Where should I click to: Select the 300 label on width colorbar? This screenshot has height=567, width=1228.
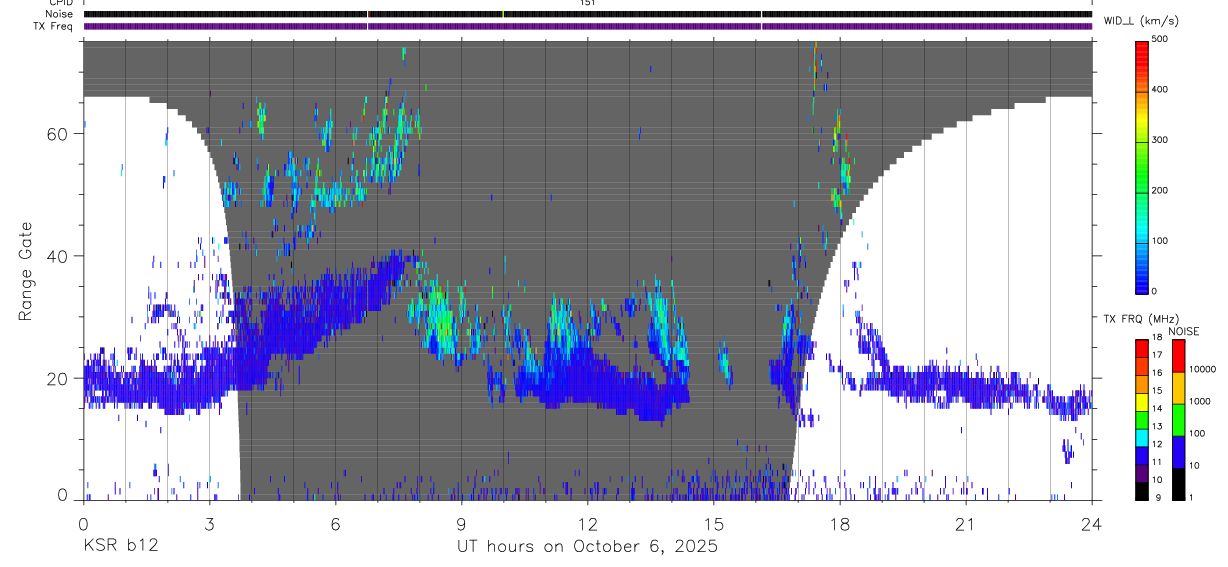tap(1160, 140)
